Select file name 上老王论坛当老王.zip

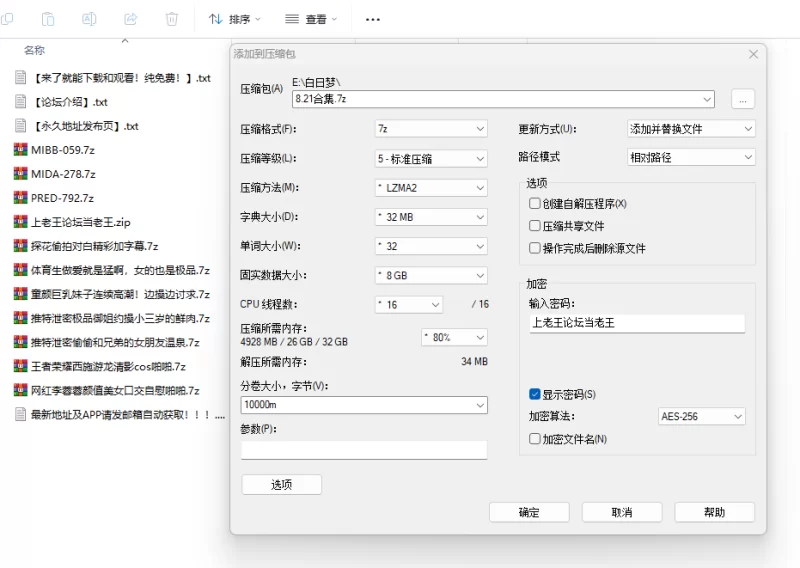click(81, 222)
